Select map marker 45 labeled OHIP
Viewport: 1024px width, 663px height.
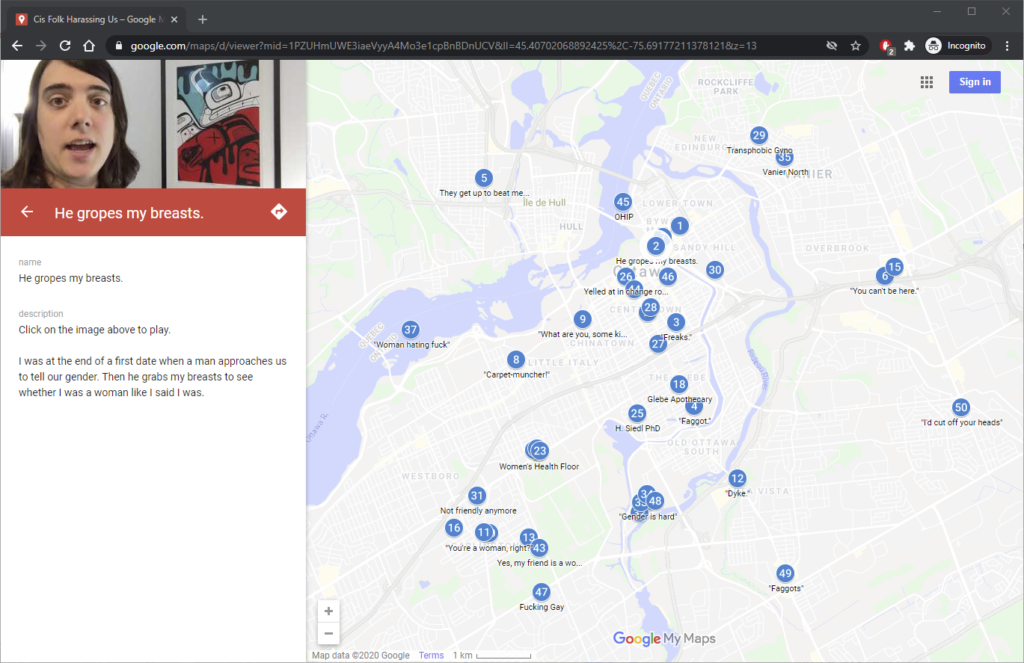(623, 202)
